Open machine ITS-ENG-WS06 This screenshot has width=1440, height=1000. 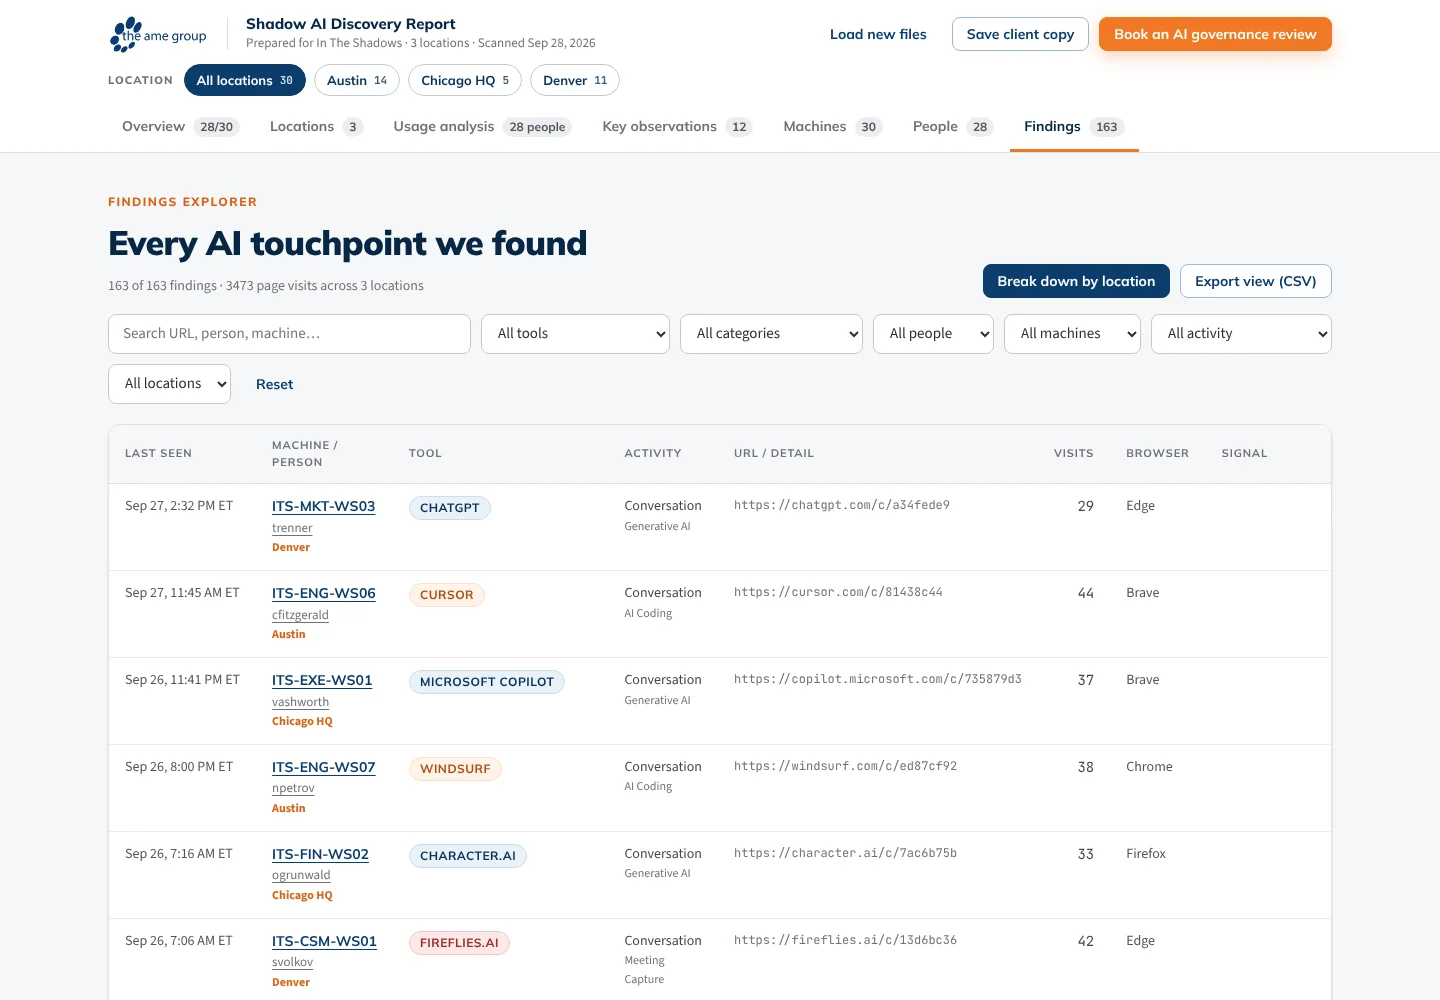[x=323, y=593]
